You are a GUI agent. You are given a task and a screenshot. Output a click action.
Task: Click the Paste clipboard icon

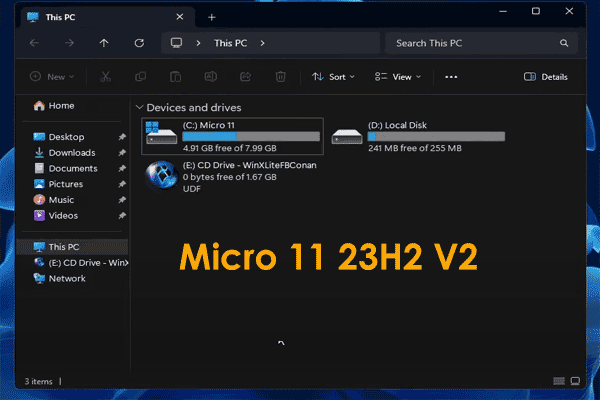pyautogui.click(x=175, y=77)
